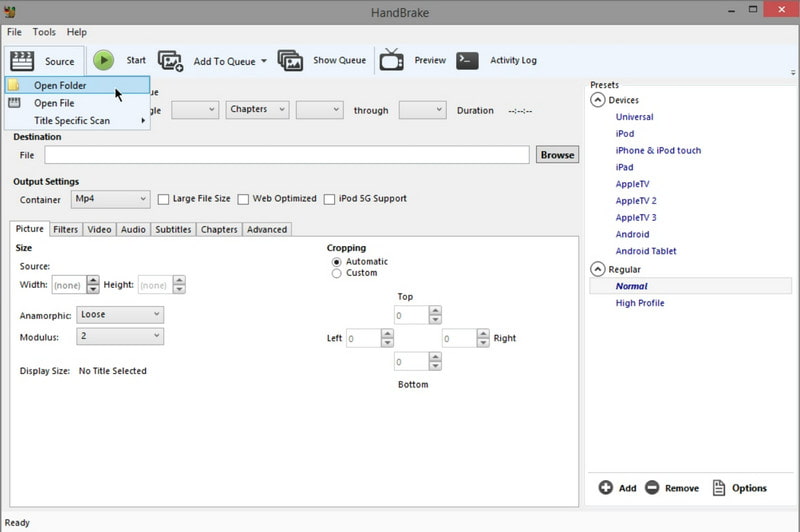Viewport: 800px width, 532px height.
Task: Open the Show Queue icon
Action: click(x=290, y=61)
